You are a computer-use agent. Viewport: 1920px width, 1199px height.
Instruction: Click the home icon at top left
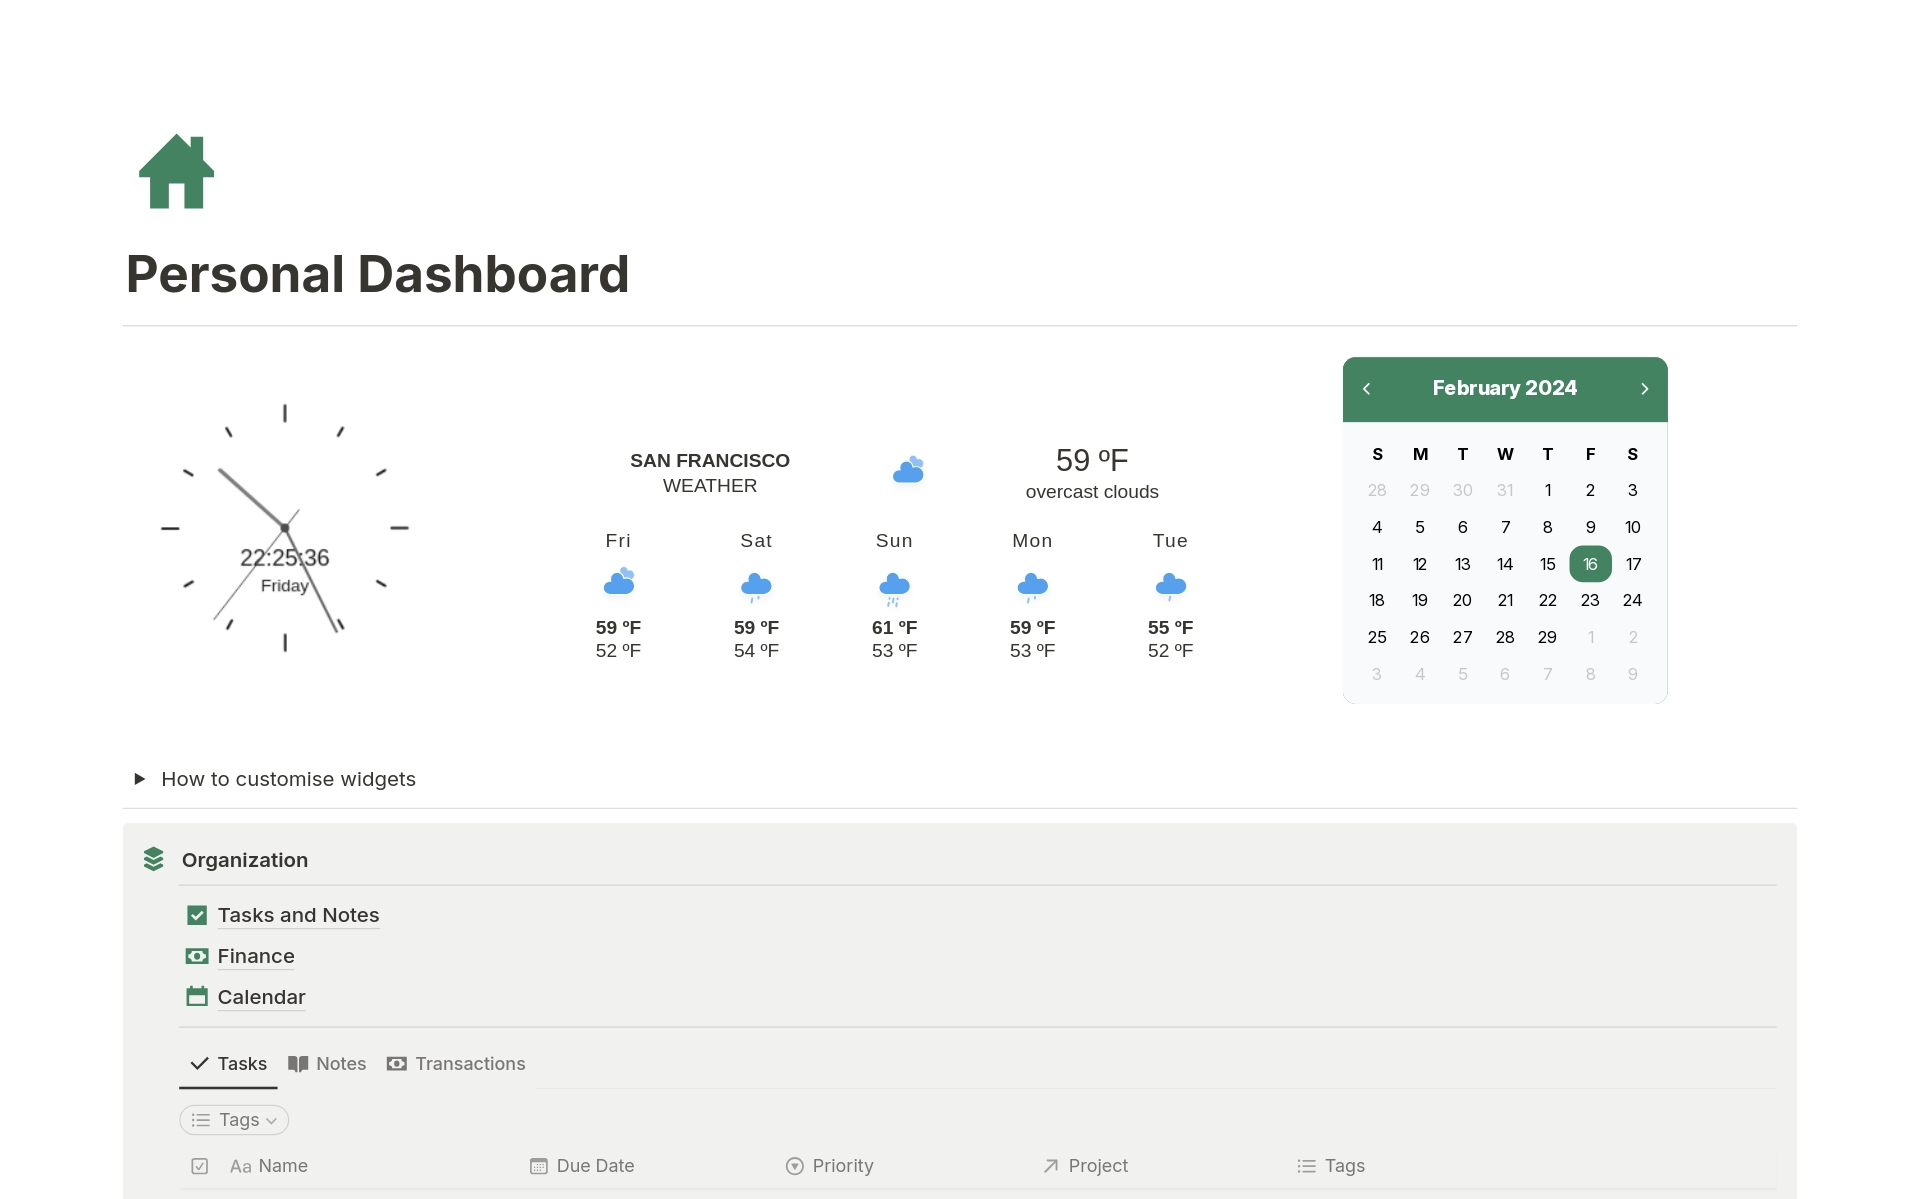177,173
